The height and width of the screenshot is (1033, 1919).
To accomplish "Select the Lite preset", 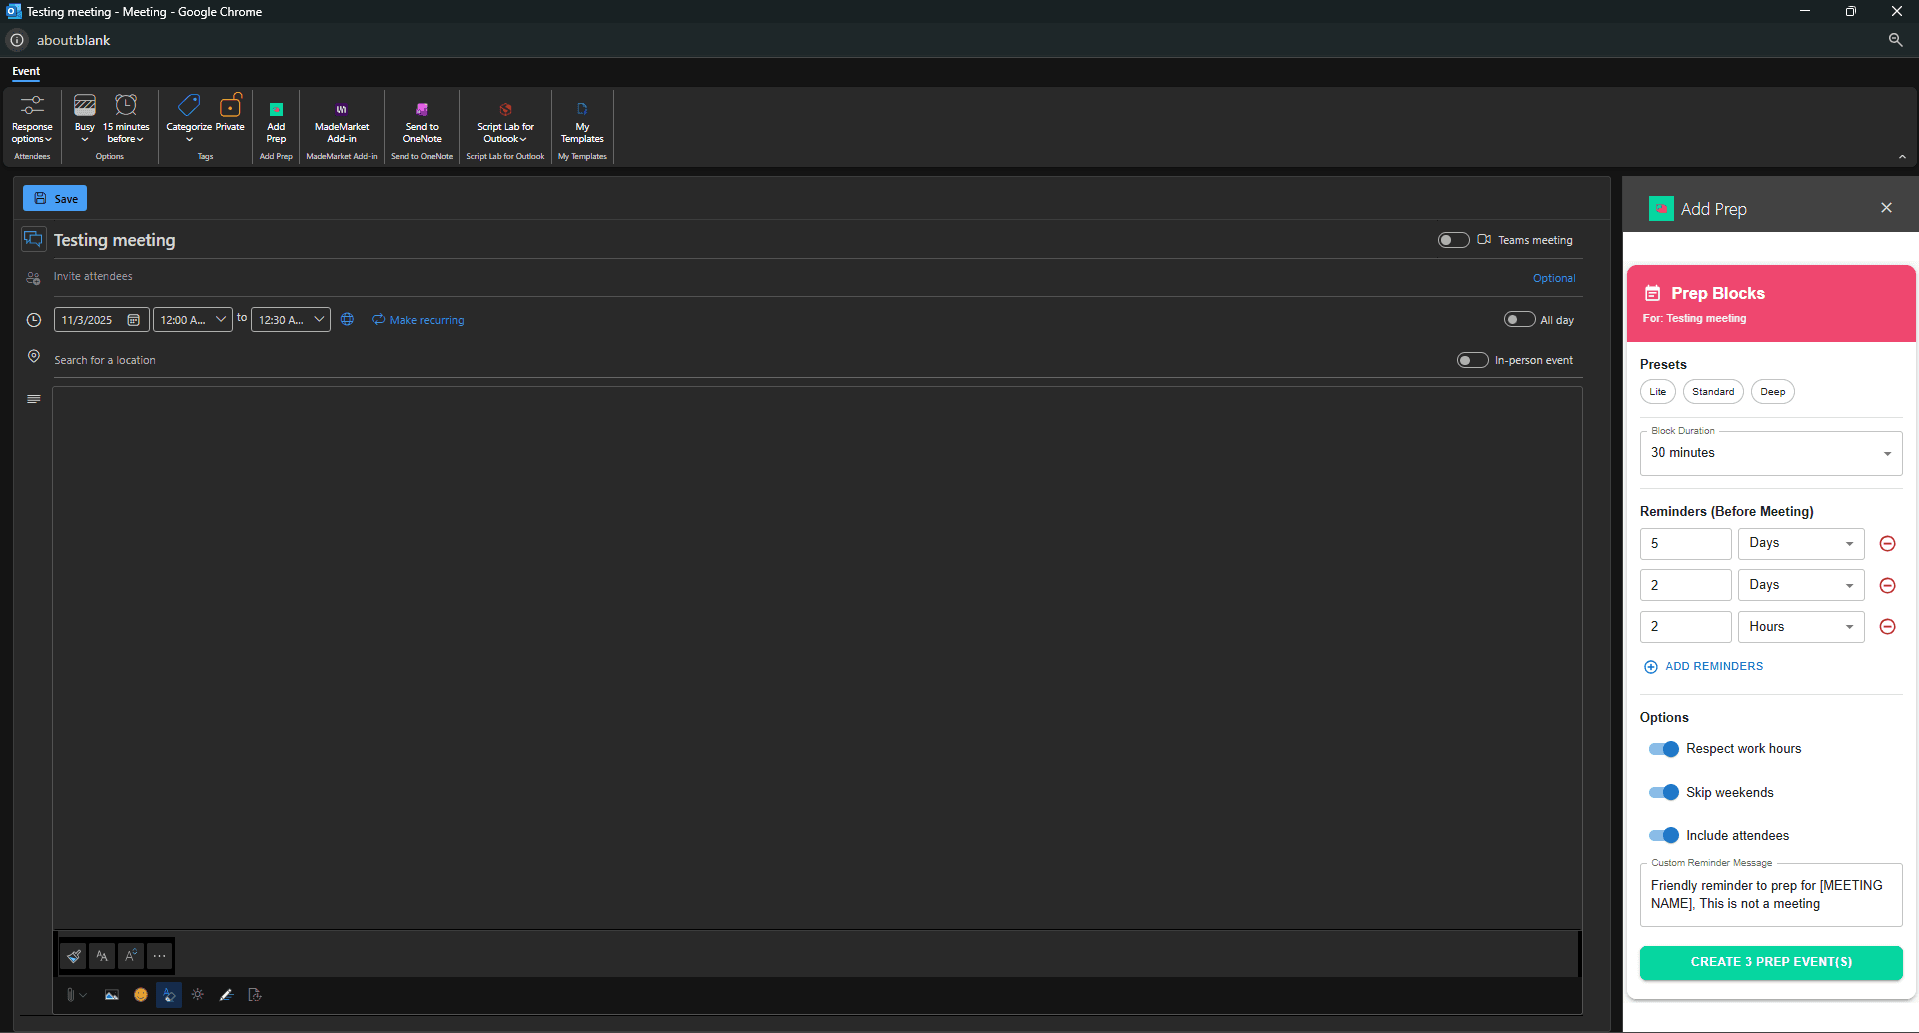I will (1657, 392).
